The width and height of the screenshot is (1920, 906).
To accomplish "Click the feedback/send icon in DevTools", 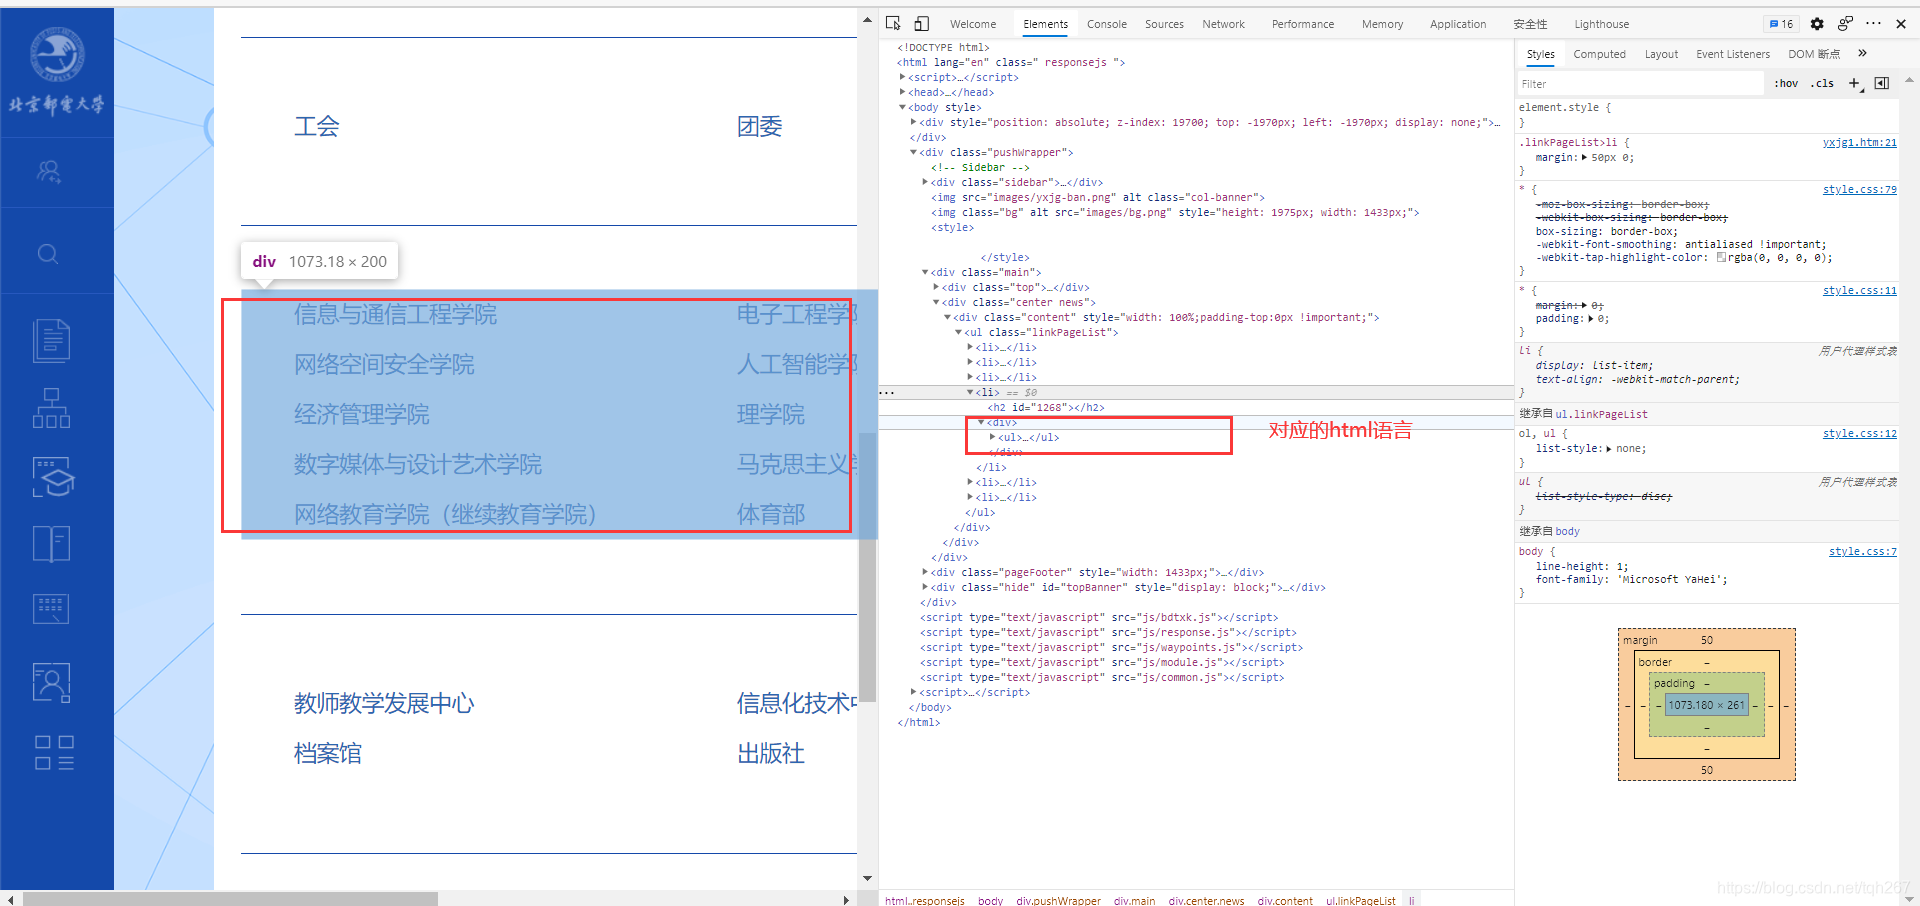I will tap(1845, 24).
